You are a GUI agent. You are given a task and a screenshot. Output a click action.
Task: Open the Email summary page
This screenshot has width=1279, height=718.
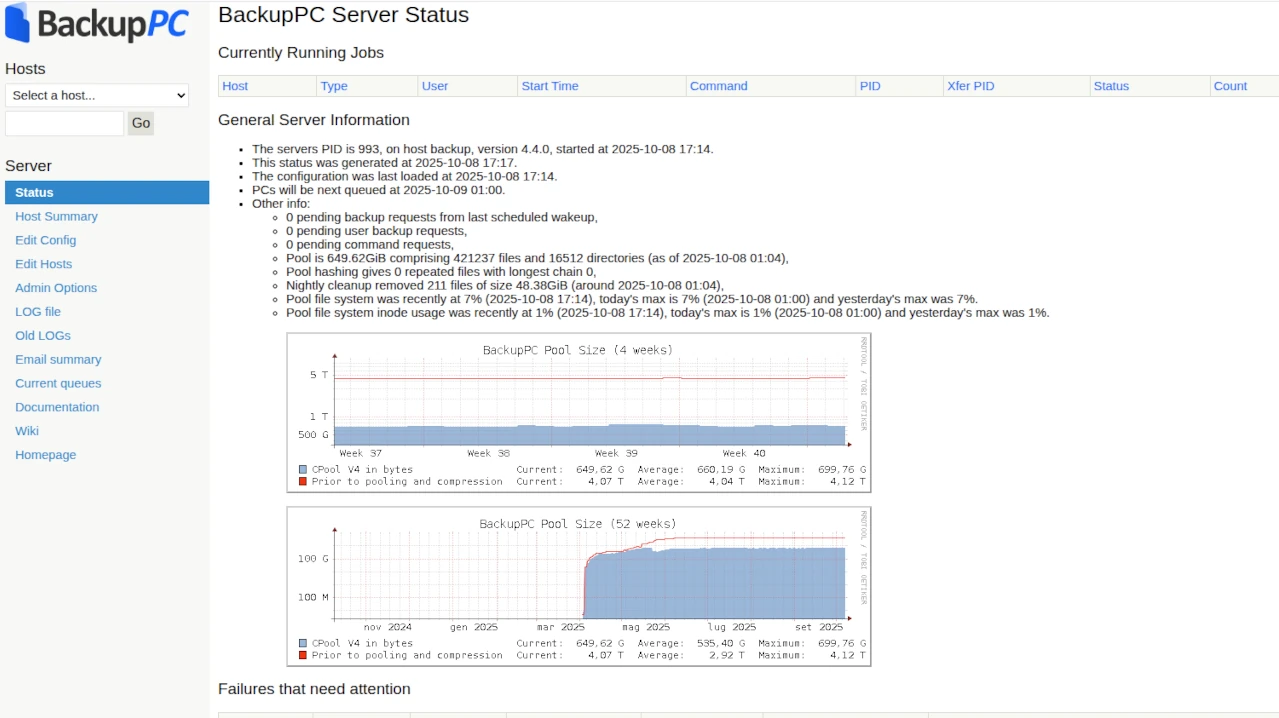click(58, 360)
